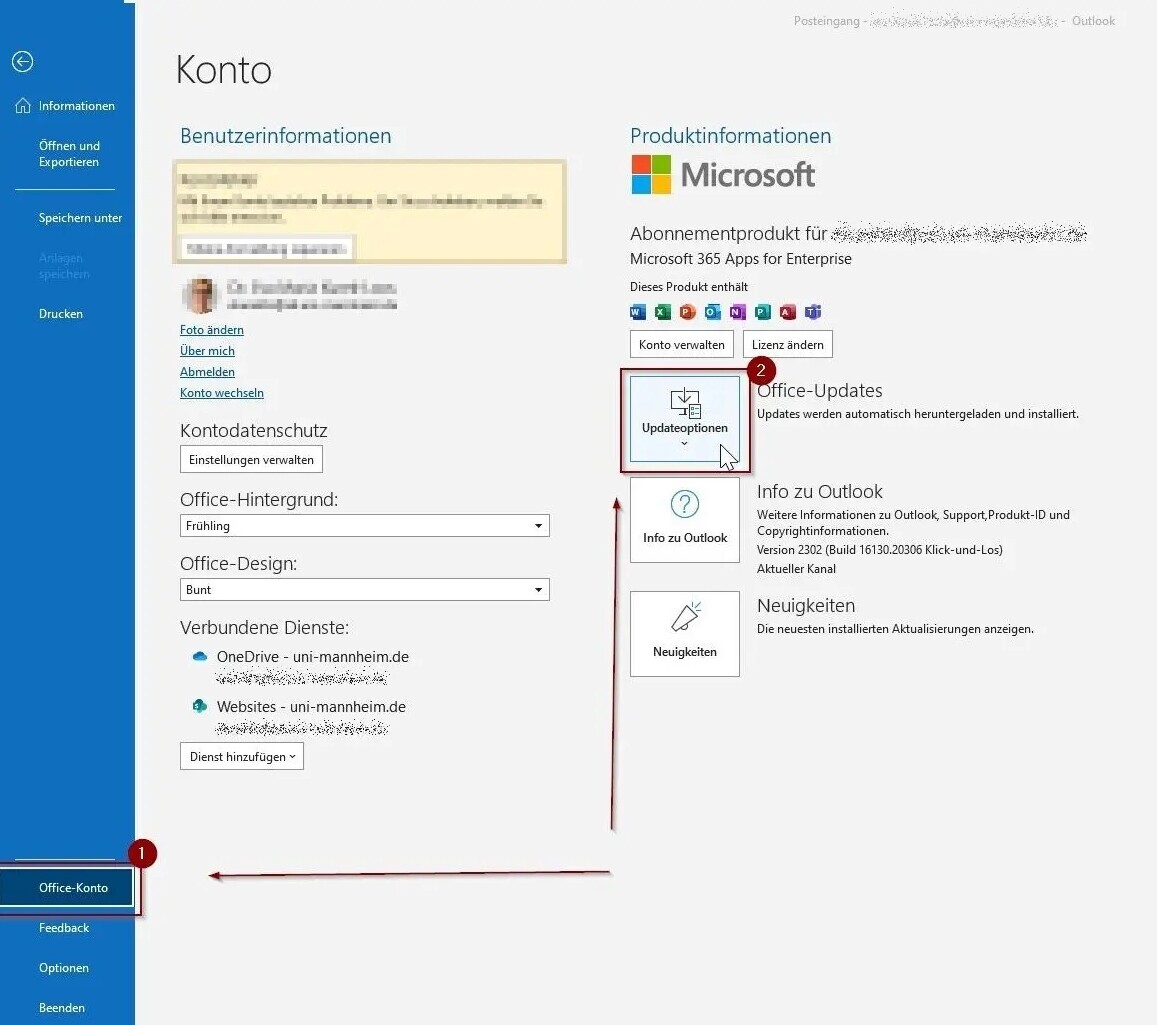Select Öffnen und Exportieren in sidebar
This screenshot has width=1157, height=1025.
click(x=69, y=153)
